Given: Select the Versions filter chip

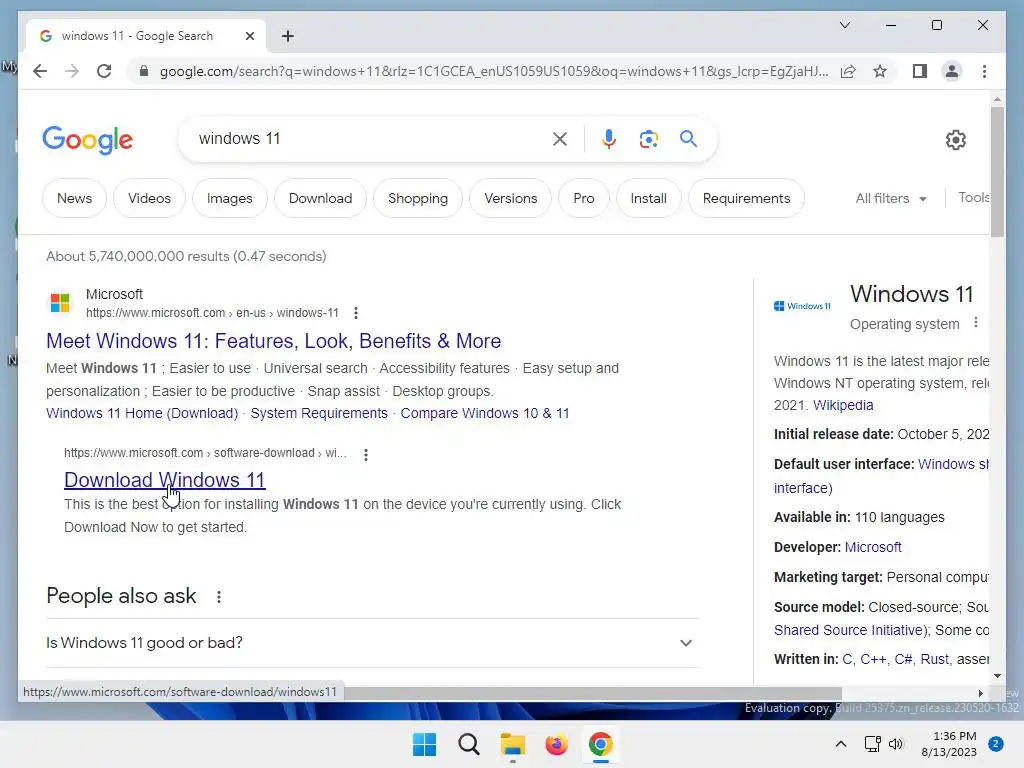Looking at the screenshot, I should tap(511, 198).
